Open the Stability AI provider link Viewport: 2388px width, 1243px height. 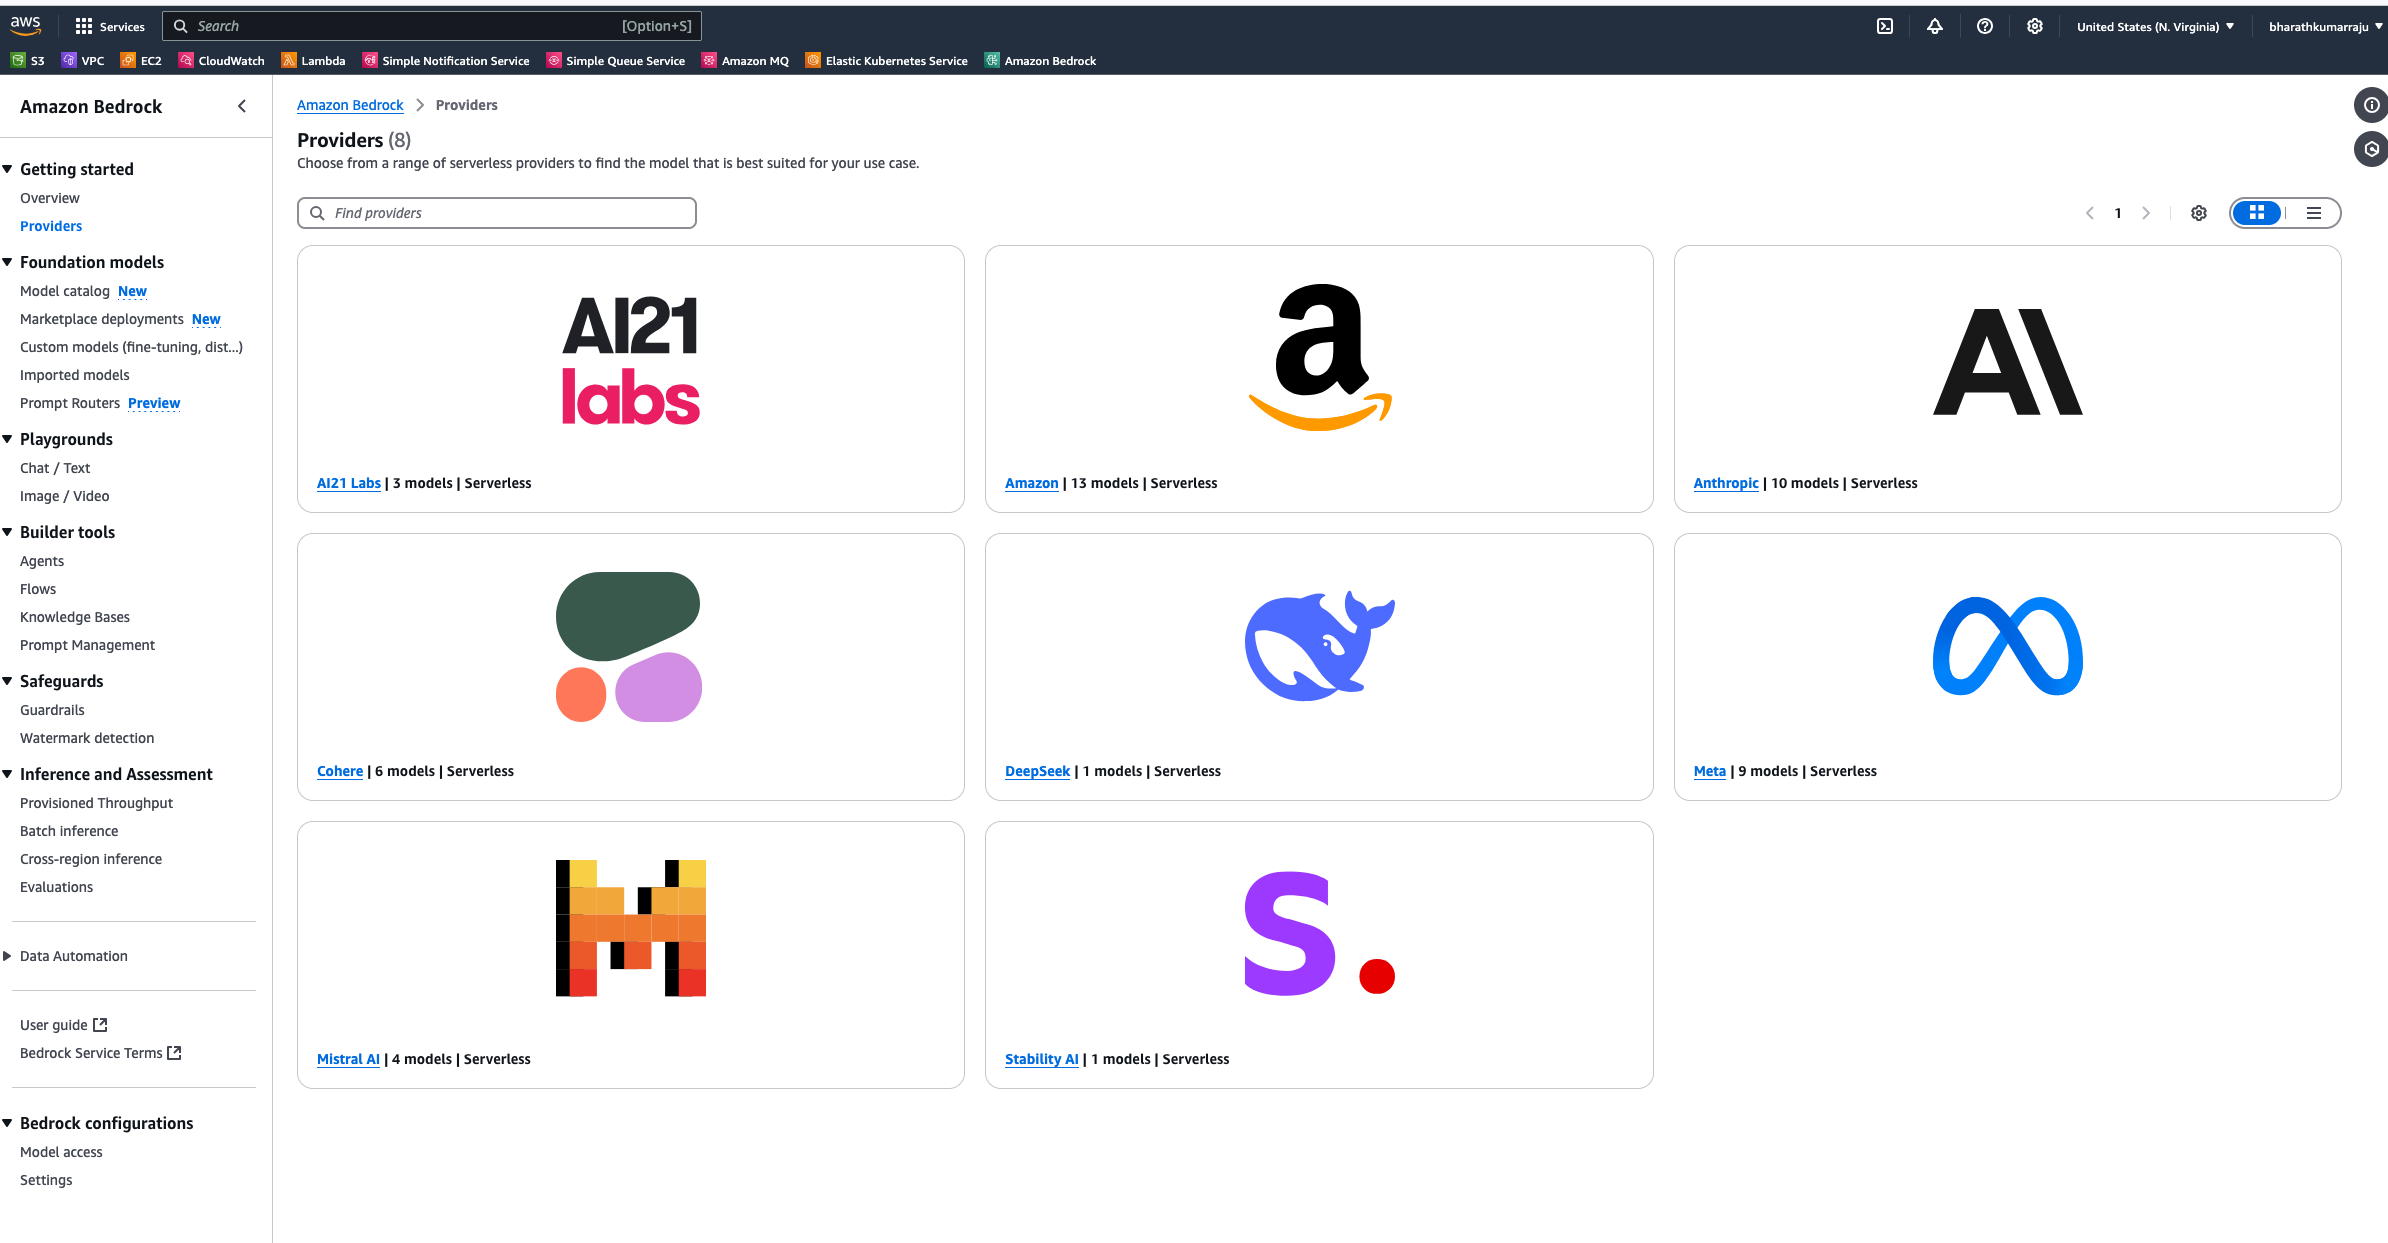pyautogui.click(x=1042, y=1059)
